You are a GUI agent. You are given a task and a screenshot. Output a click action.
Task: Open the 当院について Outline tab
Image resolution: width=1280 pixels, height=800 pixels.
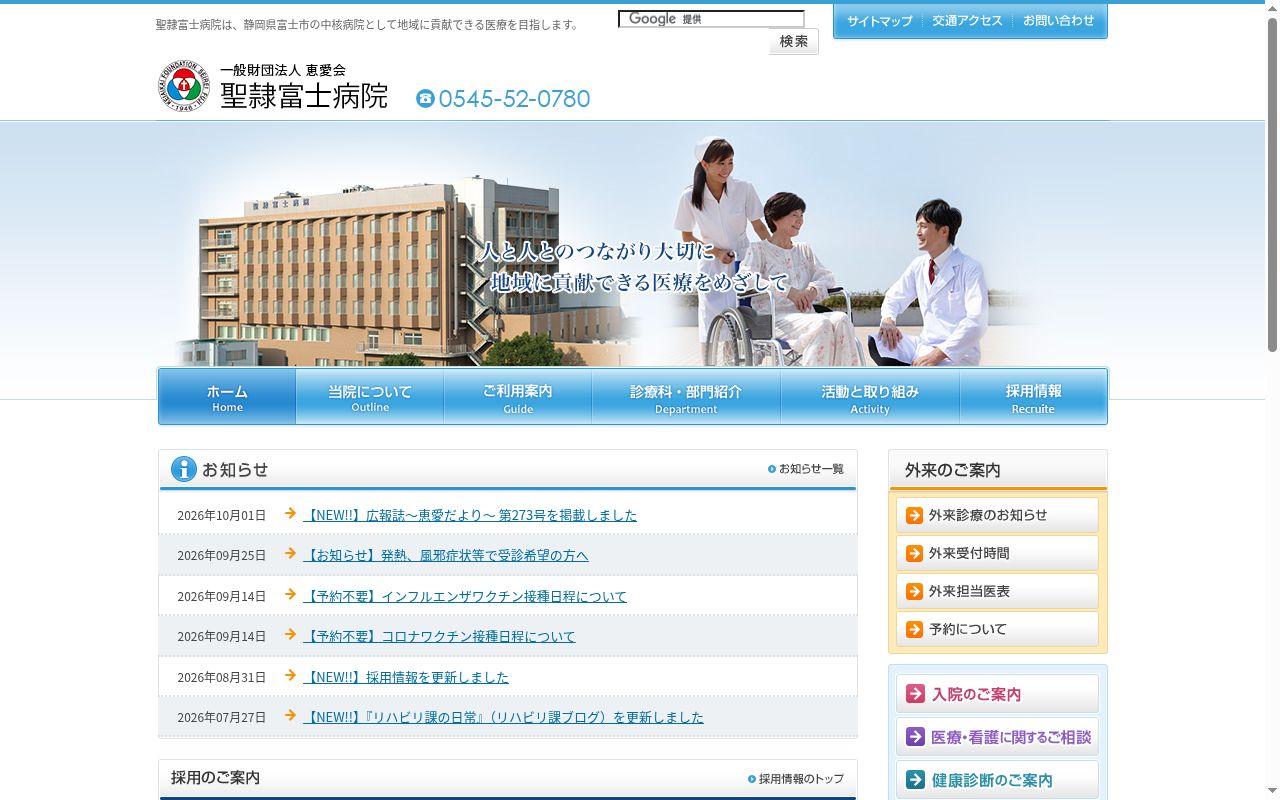click(x=370, y=397)
